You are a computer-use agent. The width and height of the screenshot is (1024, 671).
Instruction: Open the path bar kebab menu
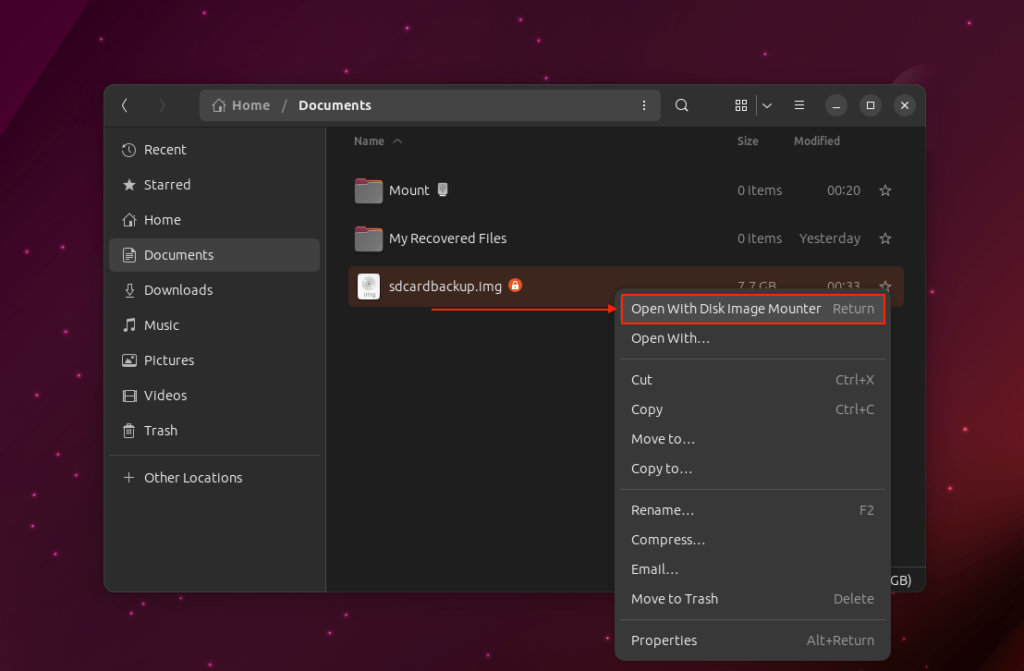644,105
